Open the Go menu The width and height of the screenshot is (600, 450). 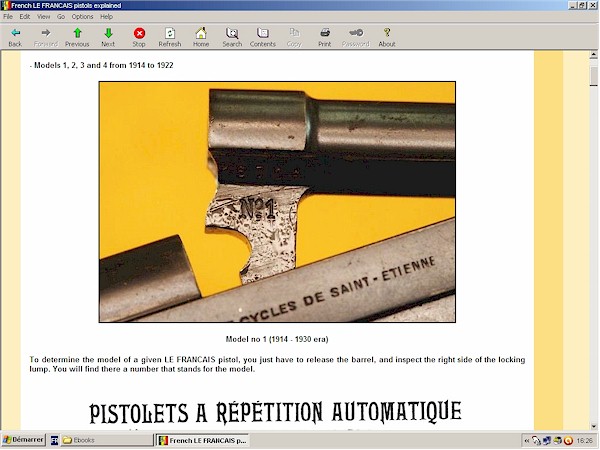[61, 16]
